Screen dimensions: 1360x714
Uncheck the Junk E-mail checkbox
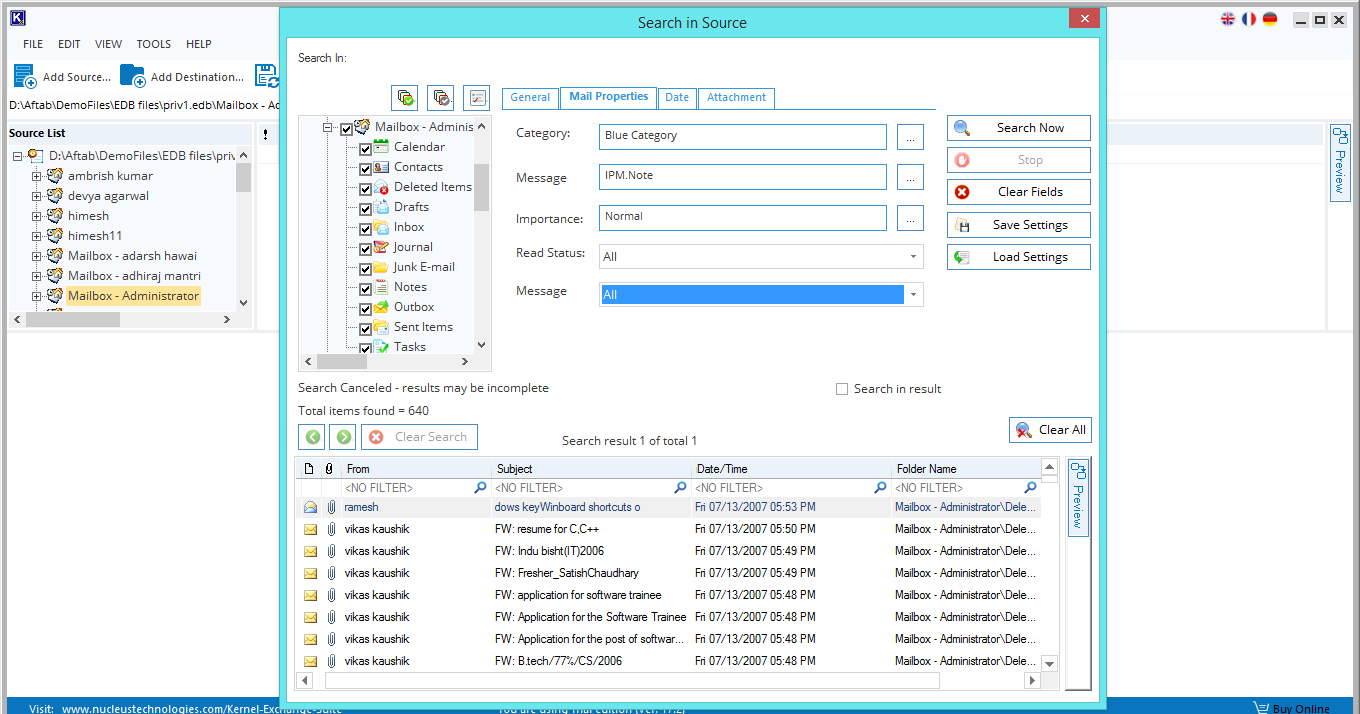[x=365, y=268]
